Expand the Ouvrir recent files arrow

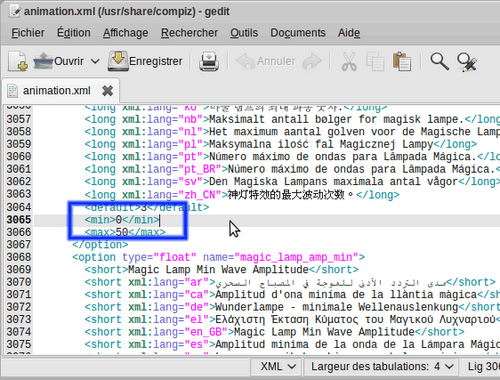click(95, 61)
